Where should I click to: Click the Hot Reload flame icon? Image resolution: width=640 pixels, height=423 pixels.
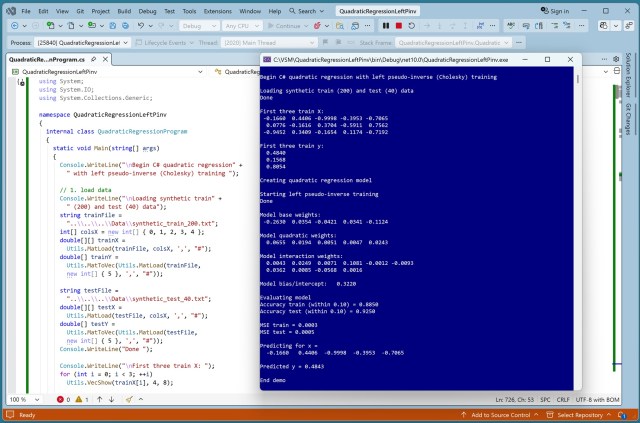coord(317,26)
